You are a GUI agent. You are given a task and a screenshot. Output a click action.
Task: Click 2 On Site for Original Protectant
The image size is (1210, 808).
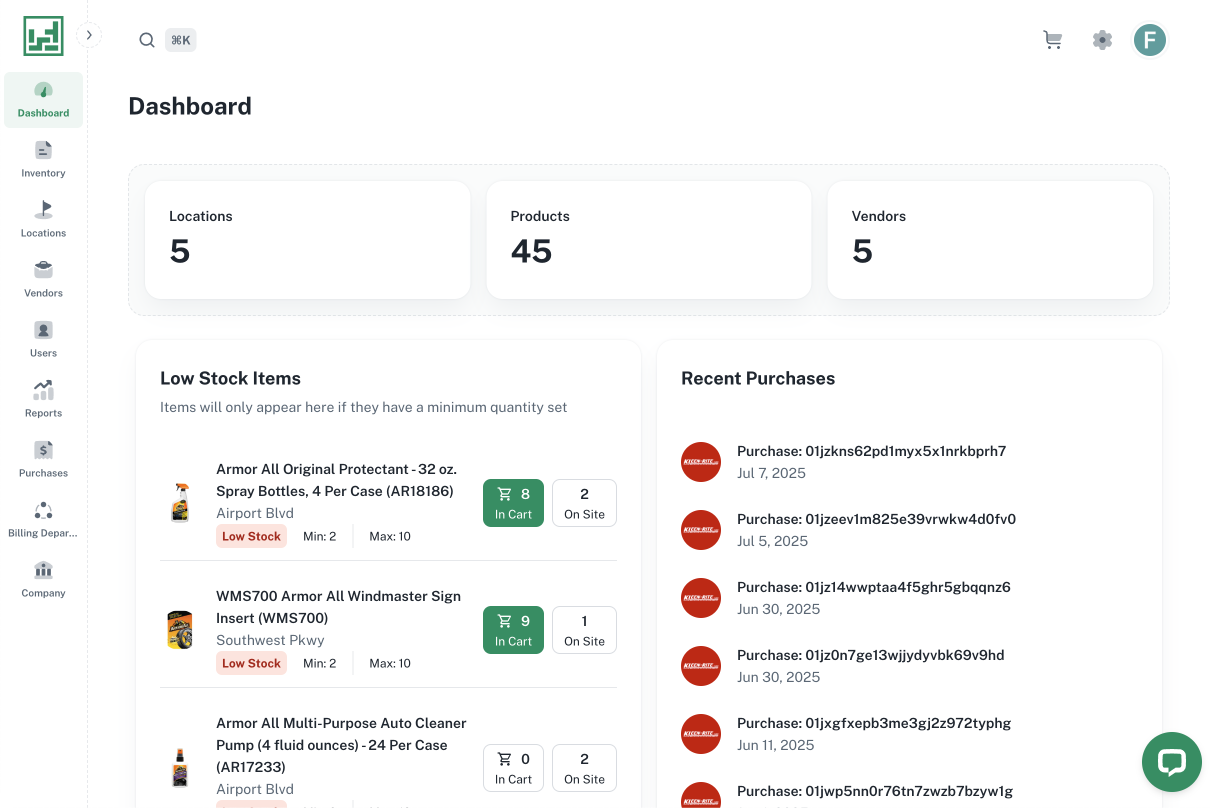coord(584,502)
